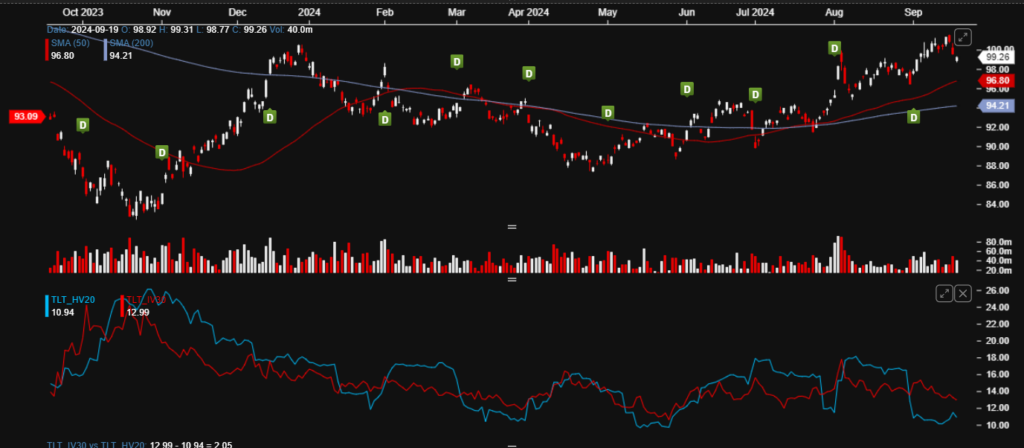Viewport: 1024px width, 448px height.
Task: Click the dividend marker in early June
Action: pos(686,89)
